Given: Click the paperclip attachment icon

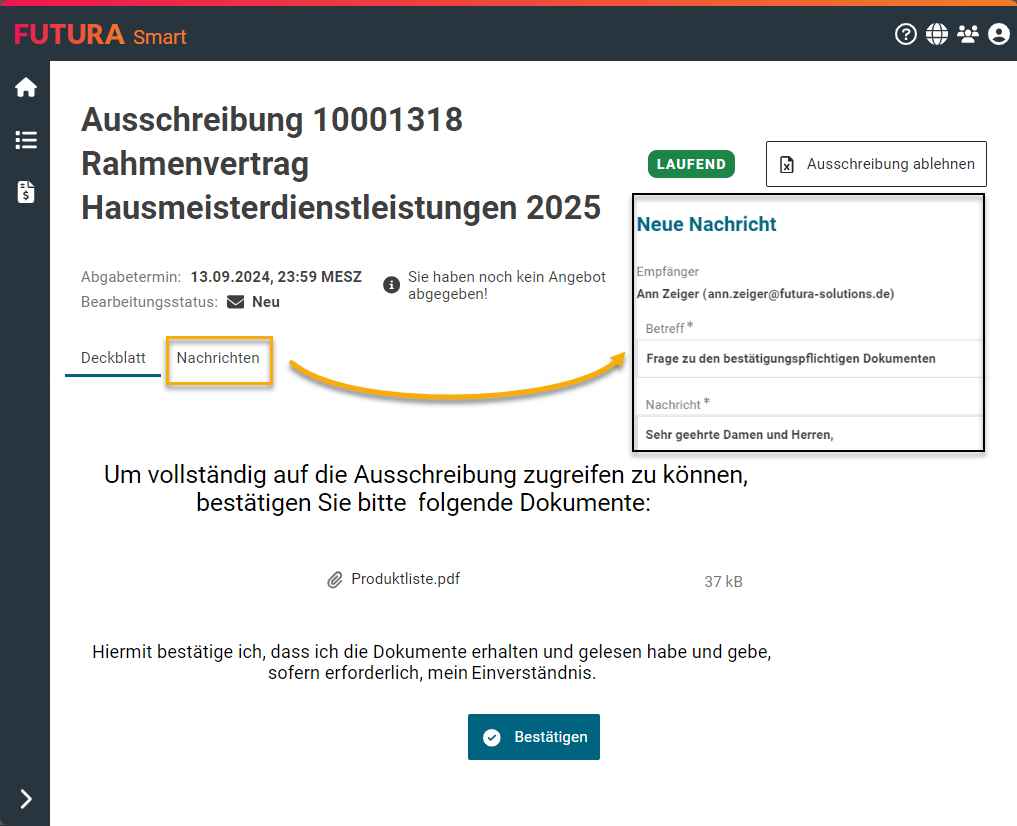Looking at the screenshot, I should pyautogui.click(x=335, y=580).
